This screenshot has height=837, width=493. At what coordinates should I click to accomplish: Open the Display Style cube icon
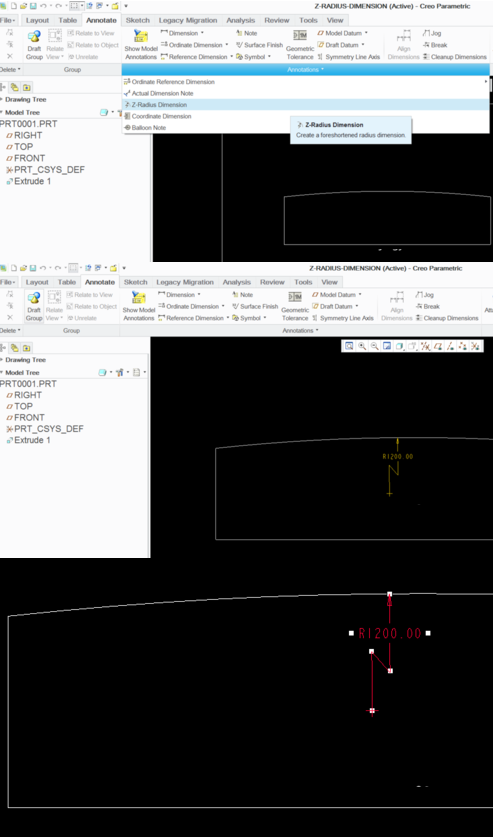tap(400, 346)
